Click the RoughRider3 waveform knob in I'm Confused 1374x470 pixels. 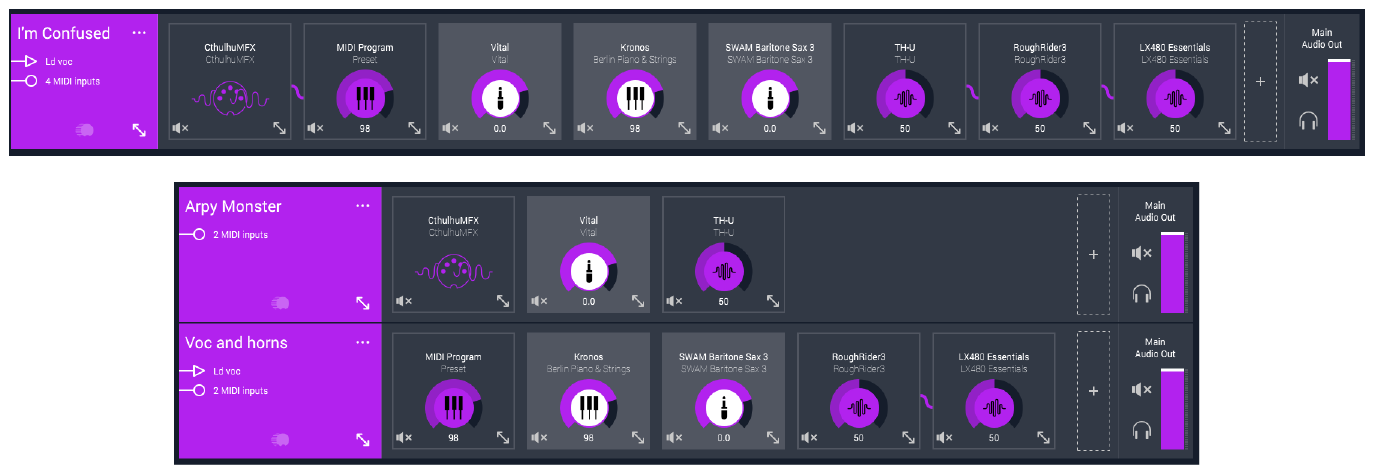[x=1039, y=98]
